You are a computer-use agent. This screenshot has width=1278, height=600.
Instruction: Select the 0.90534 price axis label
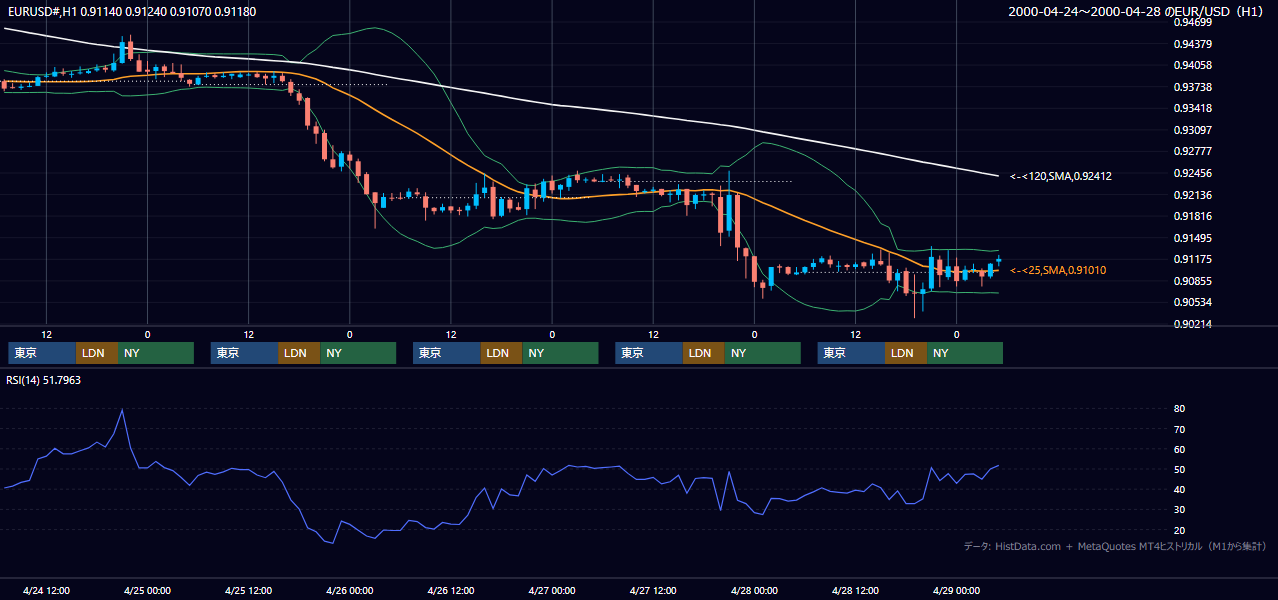pos(1191,302)
